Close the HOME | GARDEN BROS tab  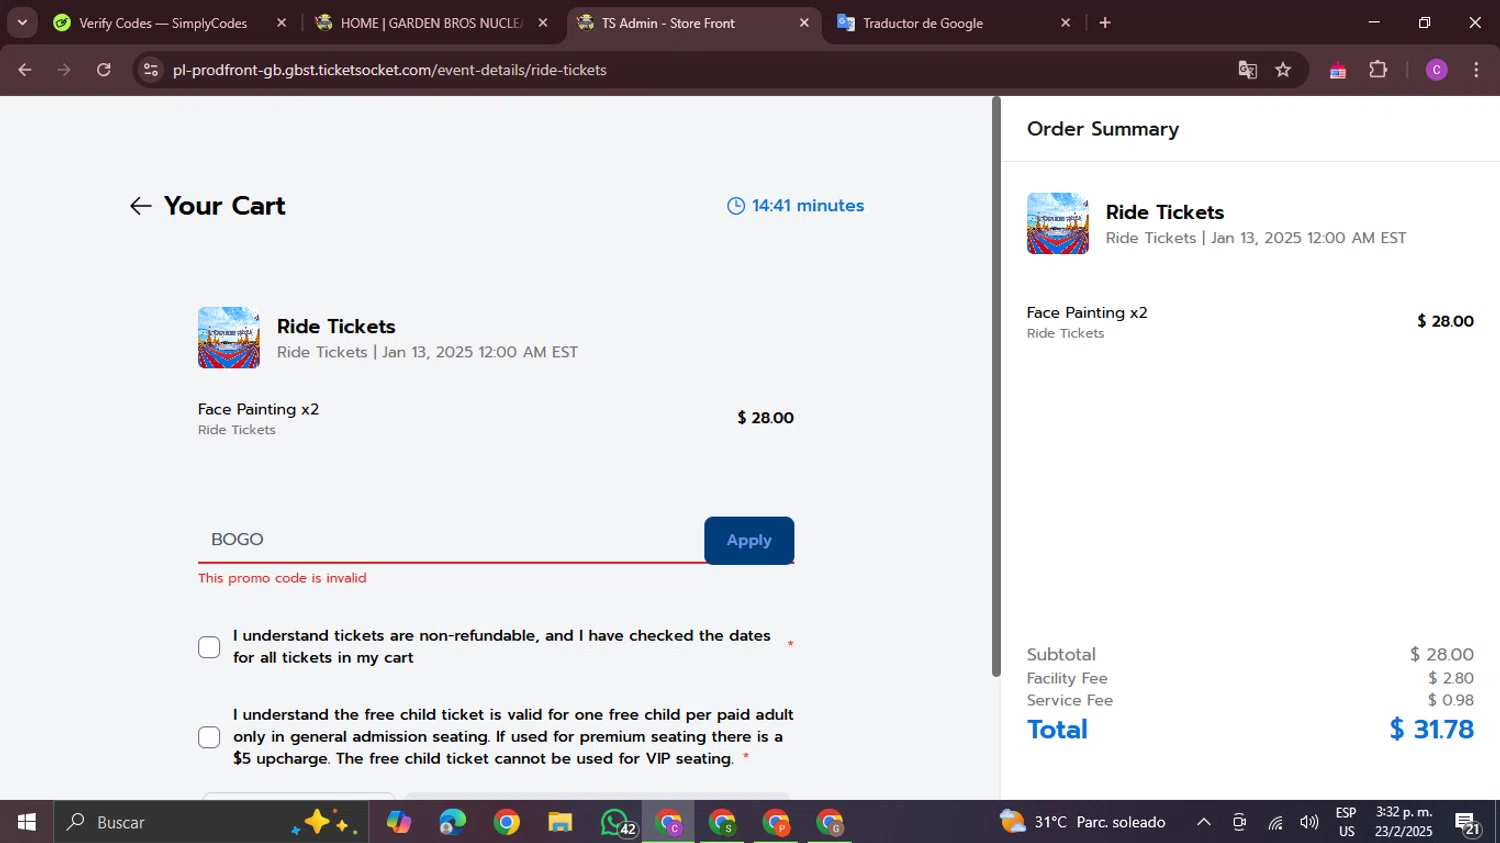(543, 23)
